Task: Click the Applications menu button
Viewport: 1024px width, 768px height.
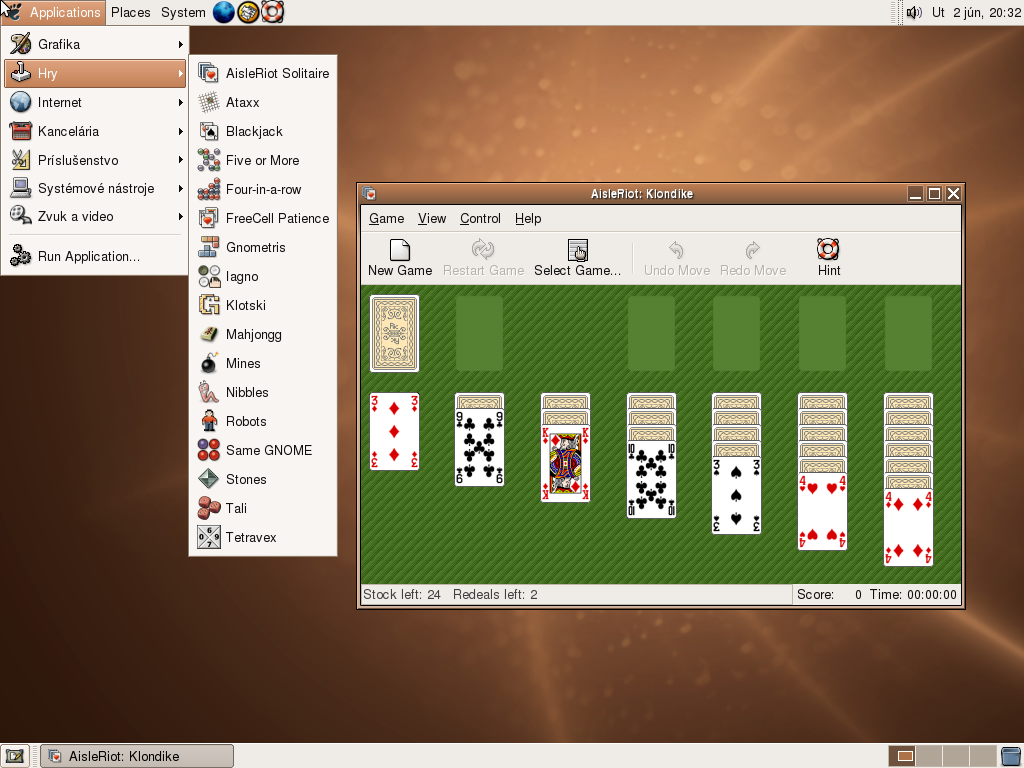Action: (54, 12)
